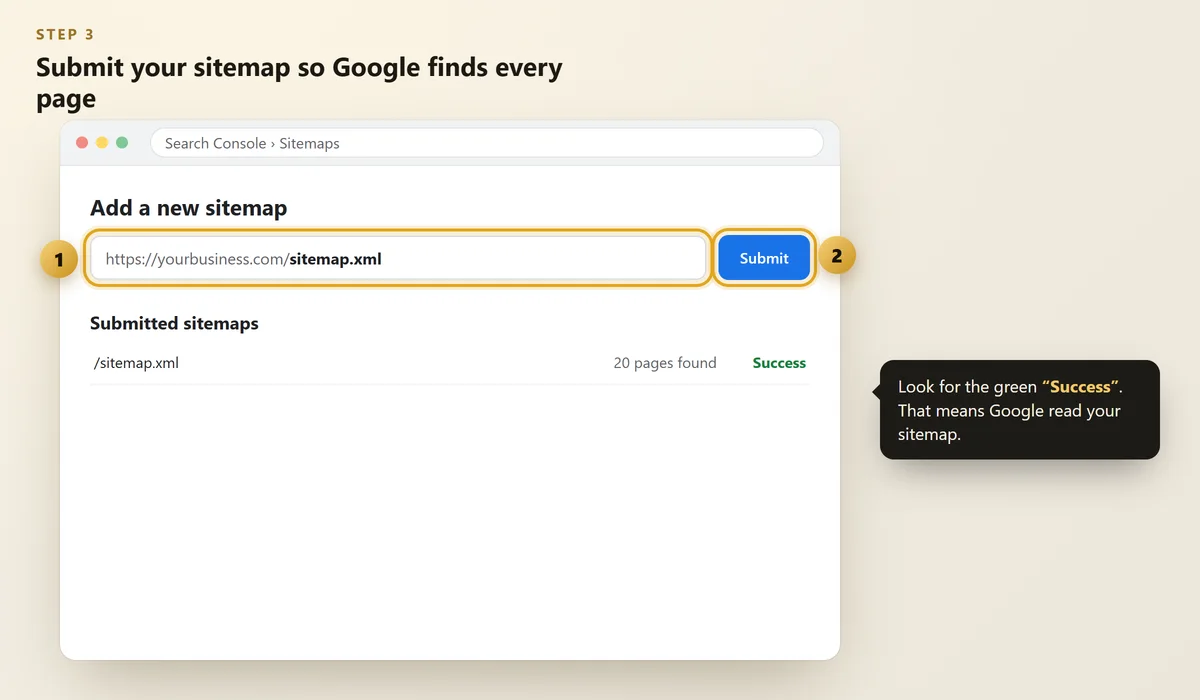Click the yellow minimize window dot
The width and height of the screenshot is (1200, 700).
(x=102, y=143)
